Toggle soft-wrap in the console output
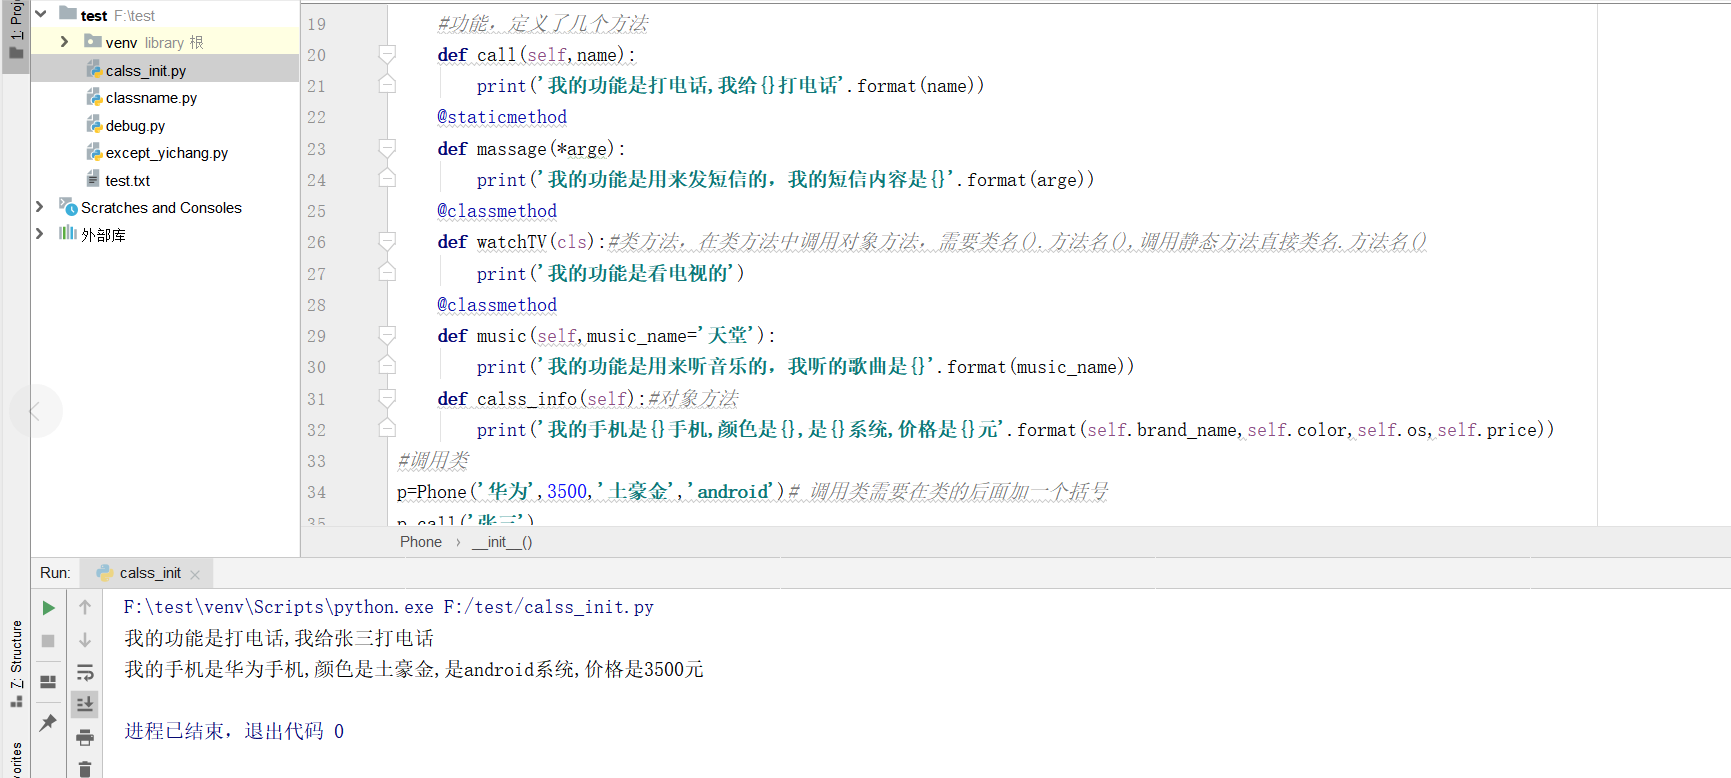Viewport: 1731px width, 778px height. (x=85, y=672)
